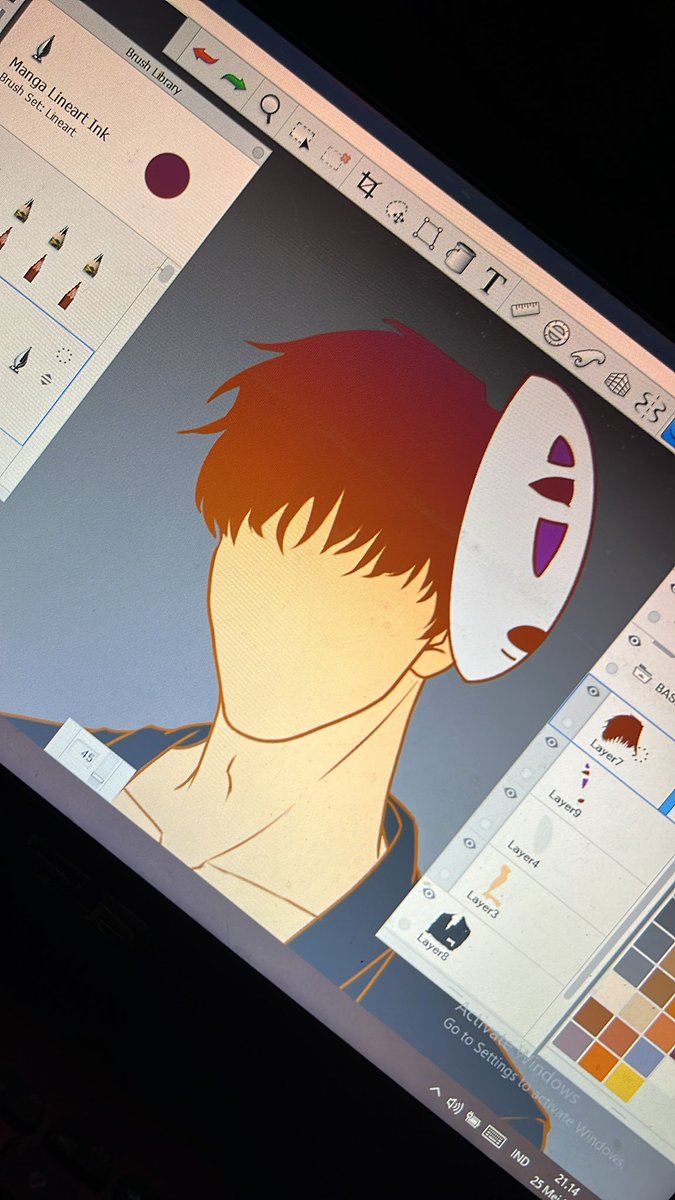
Task: Hide Layer9 using its eye icon
Action: 552,742
